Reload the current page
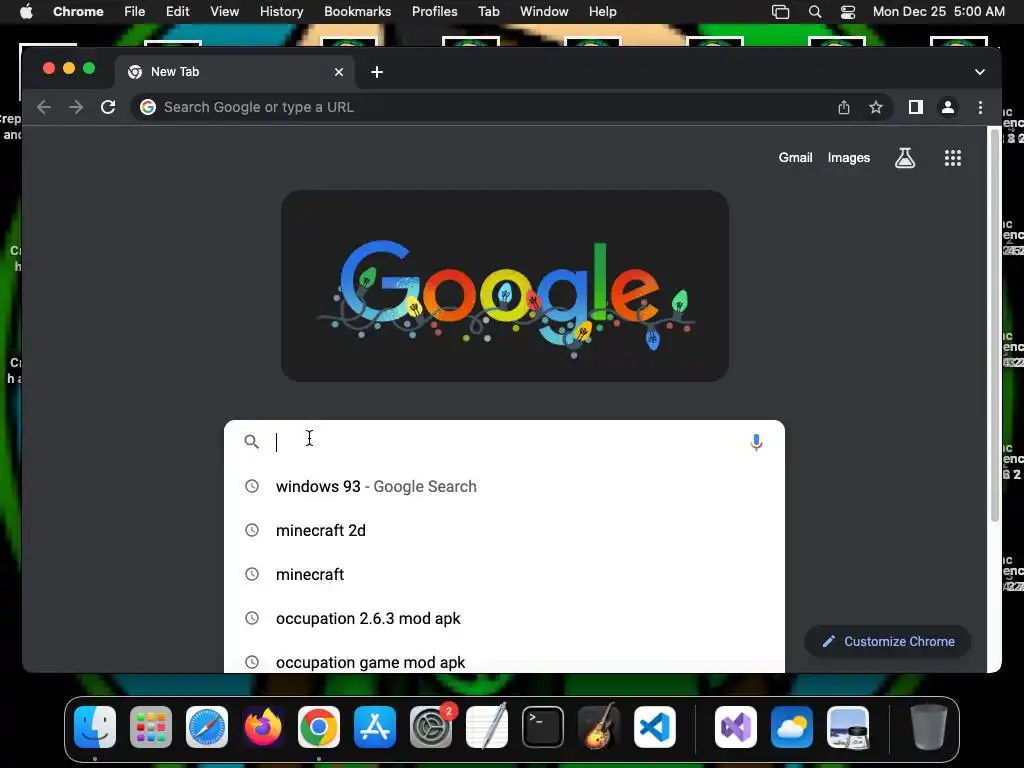Screen dimensions: 1024x768 click(108, 107)
